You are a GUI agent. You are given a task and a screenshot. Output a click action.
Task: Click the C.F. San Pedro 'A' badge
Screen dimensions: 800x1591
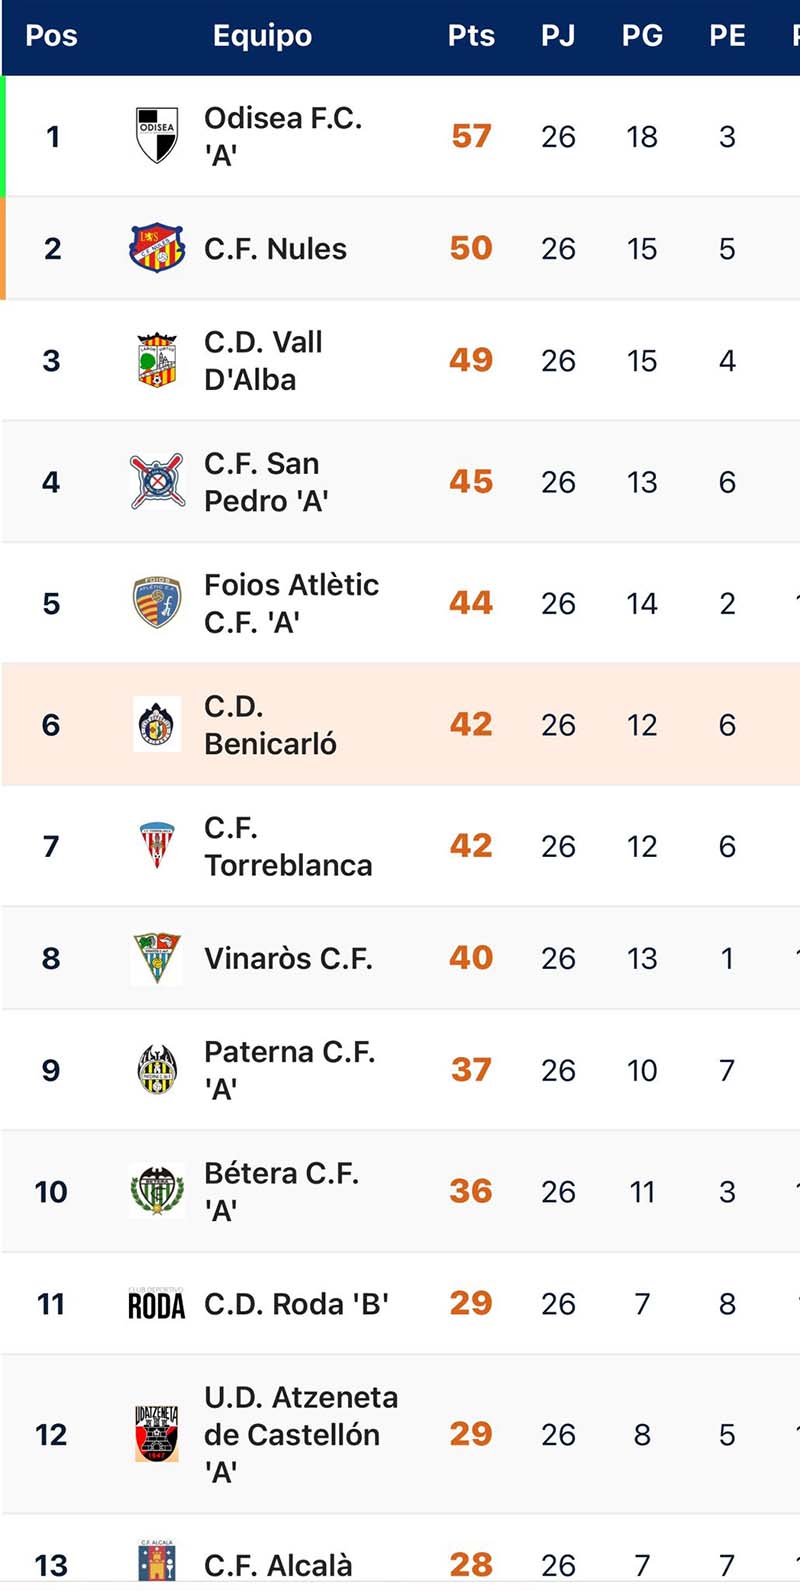[x=157, y=481]
